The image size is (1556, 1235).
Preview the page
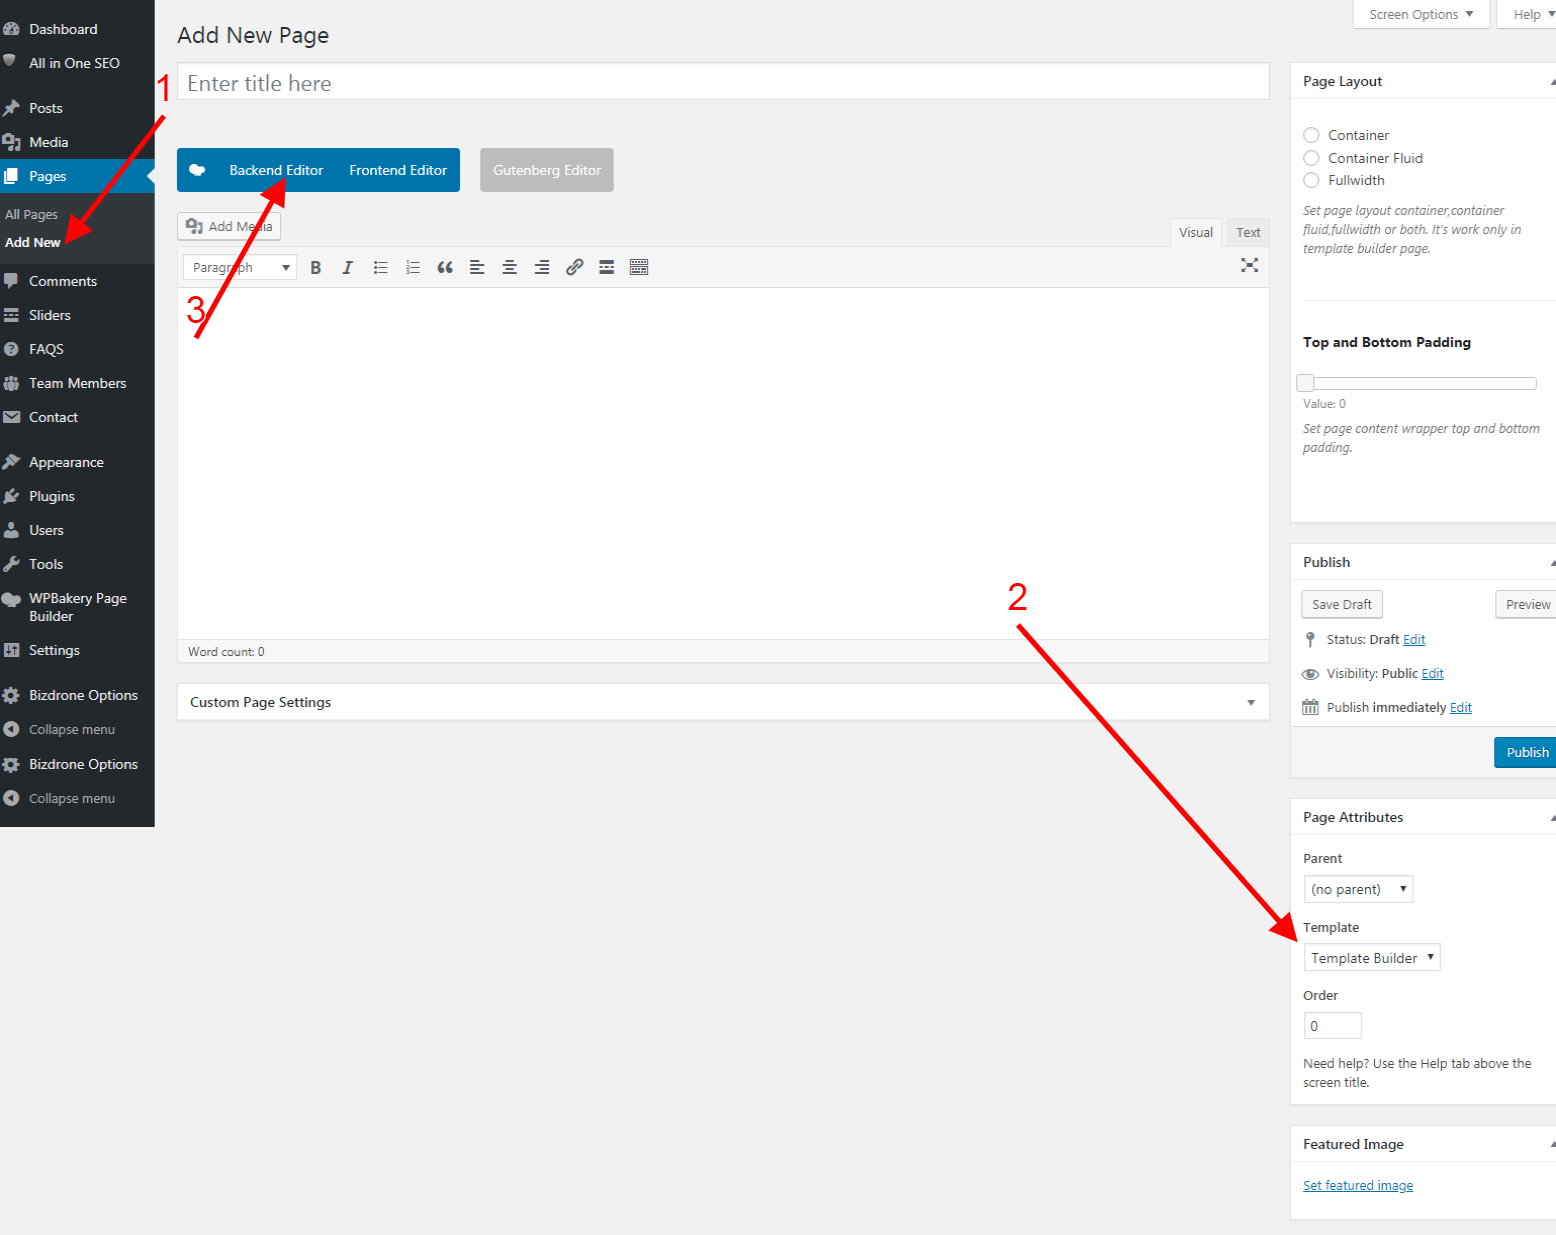pos(1527,604)
